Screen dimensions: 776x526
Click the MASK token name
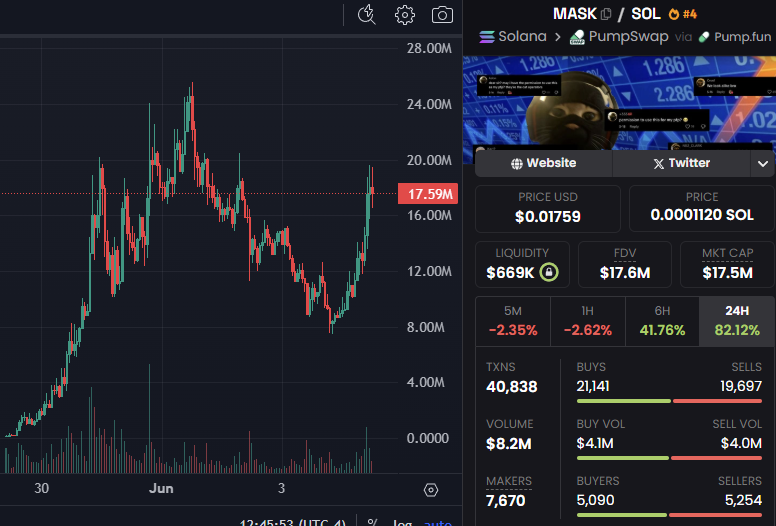(x=575, y=14)
